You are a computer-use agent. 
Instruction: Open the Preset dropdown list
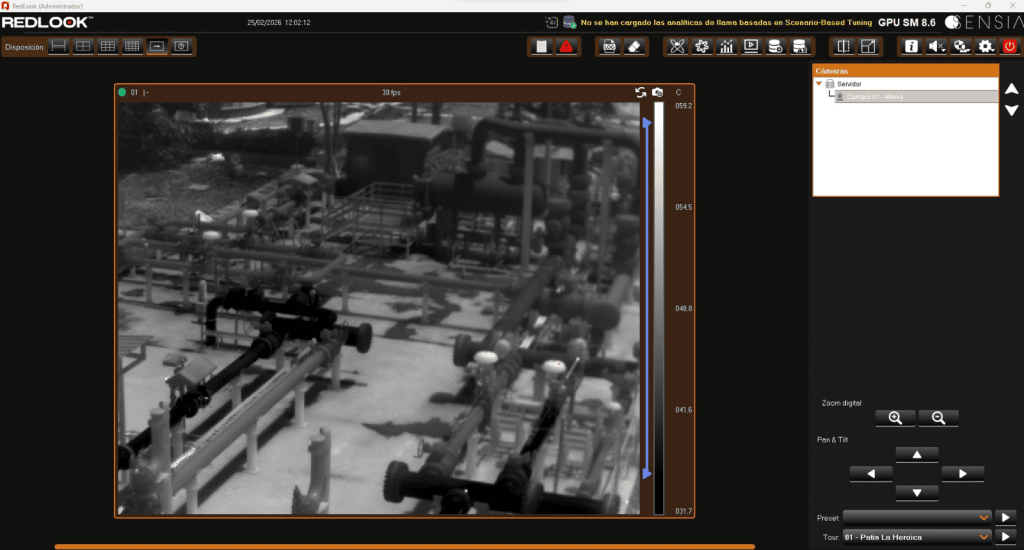tap(916, 517)
